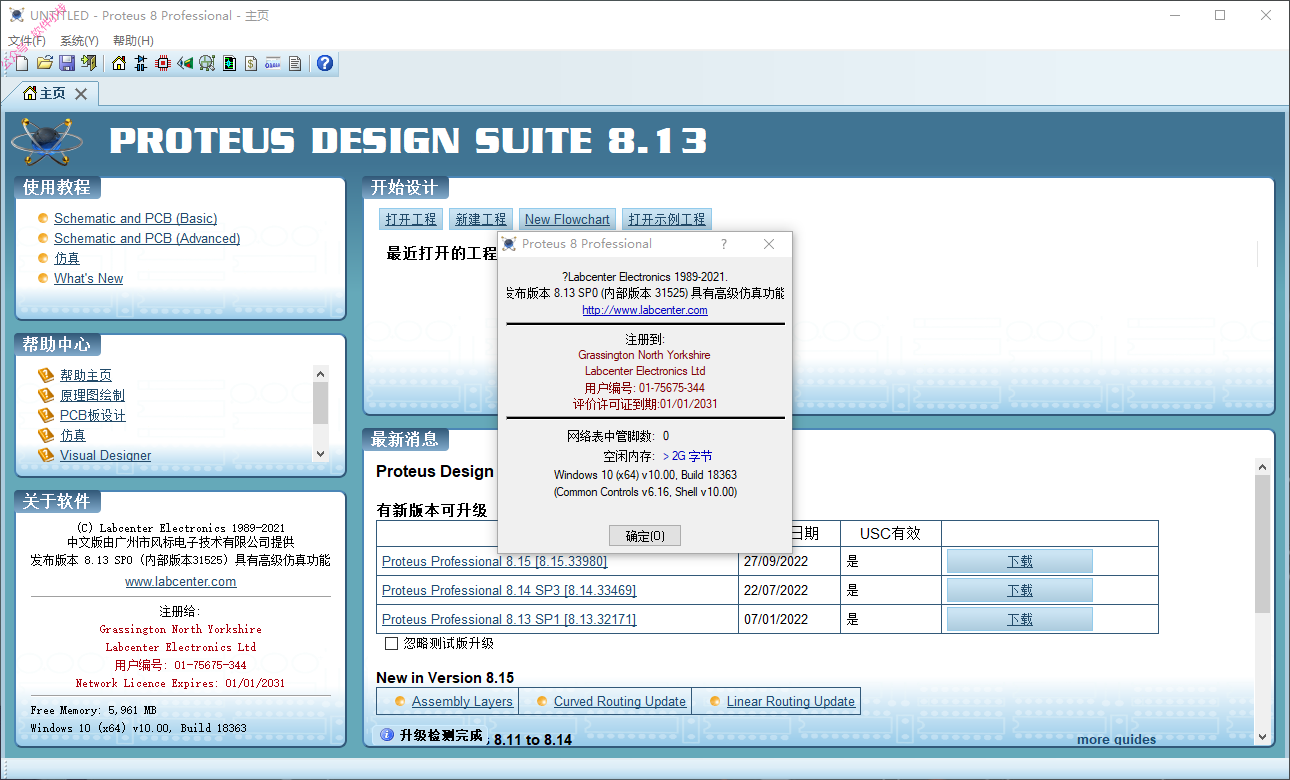The image size is (1290, 780).
Task: Open the 文件(F) menu
Action: pyautogui.click(x=27, y=41)
